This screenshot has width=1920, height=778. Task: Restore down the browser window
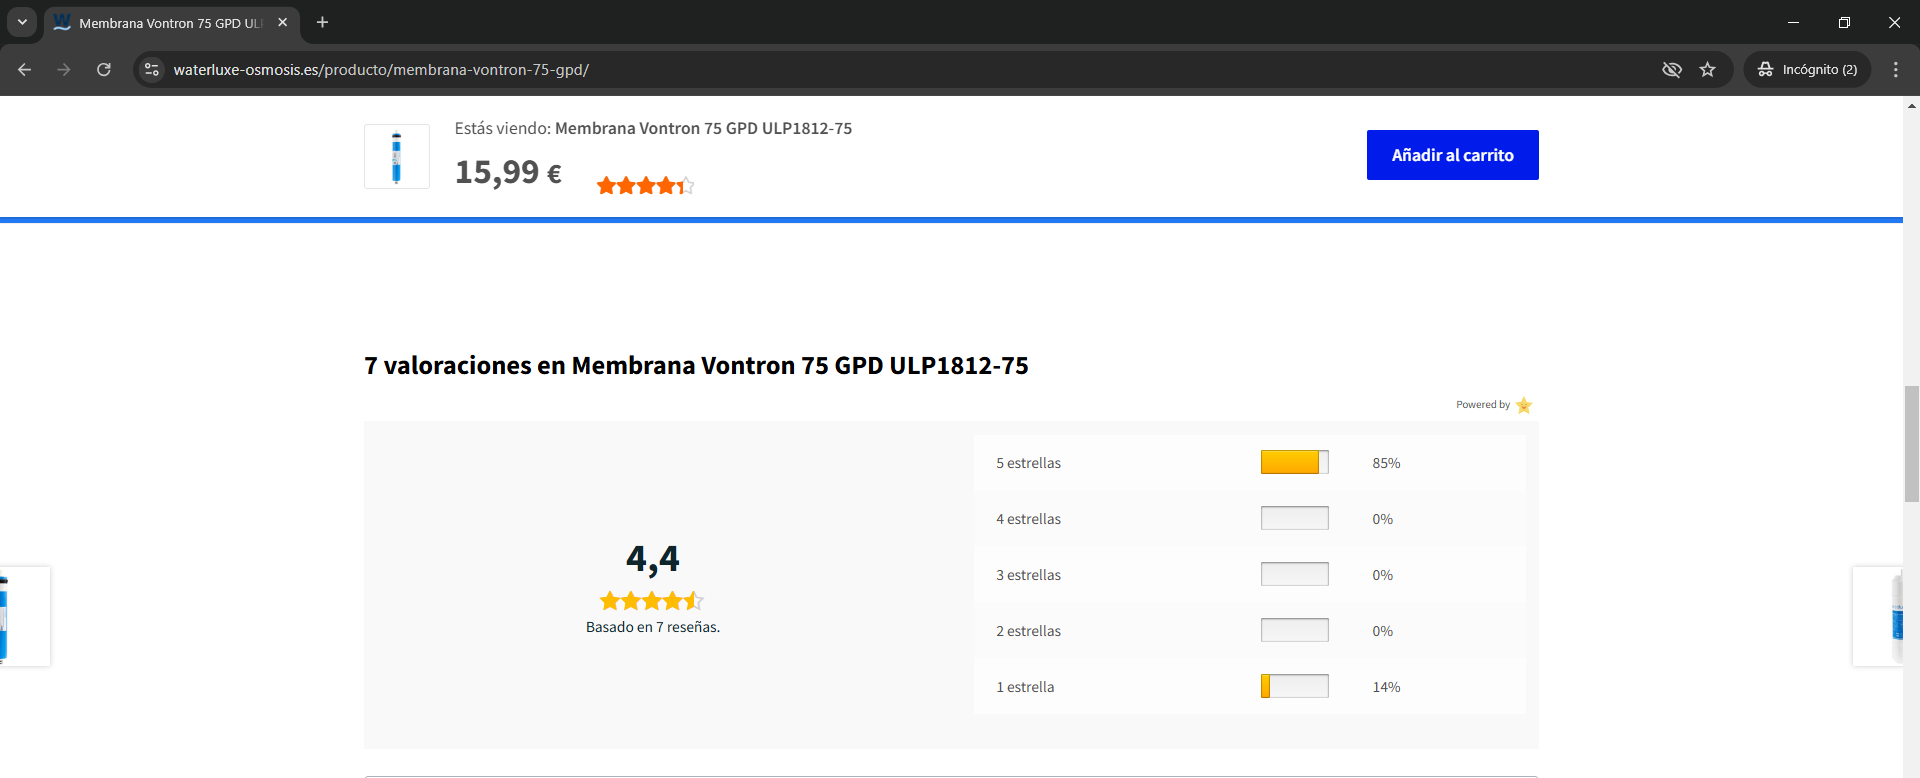click(x=1844, y=22)
